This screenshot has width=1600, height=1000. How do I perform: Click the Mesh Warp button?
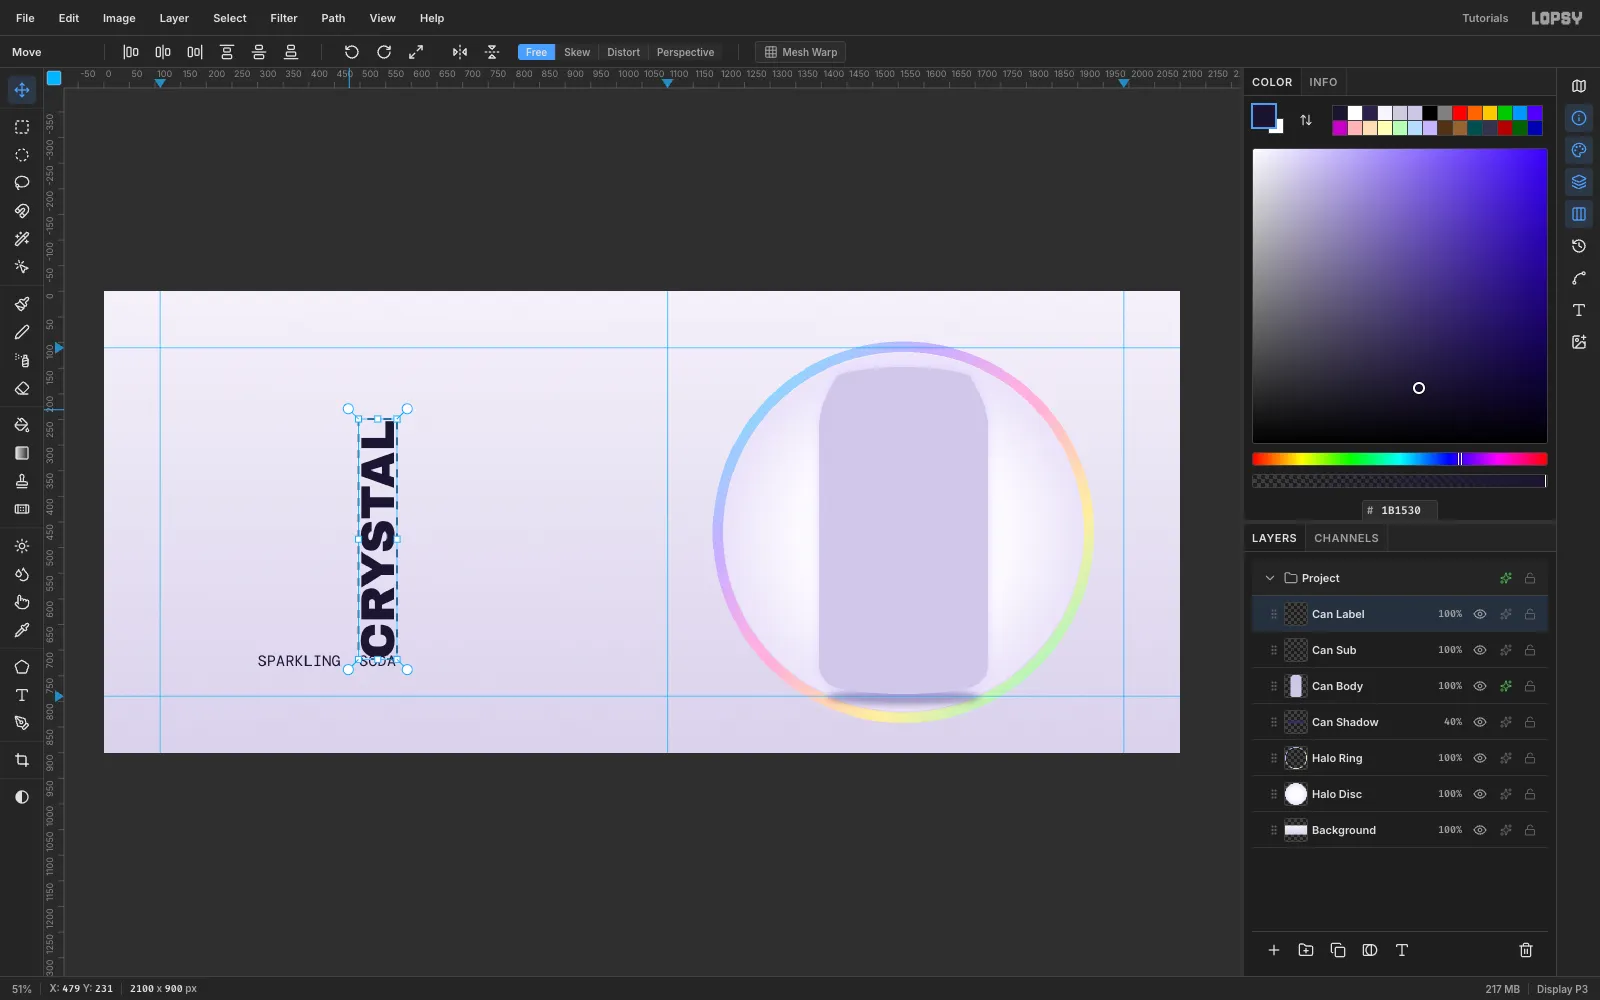pyautogui.click(x=800, y=52)
